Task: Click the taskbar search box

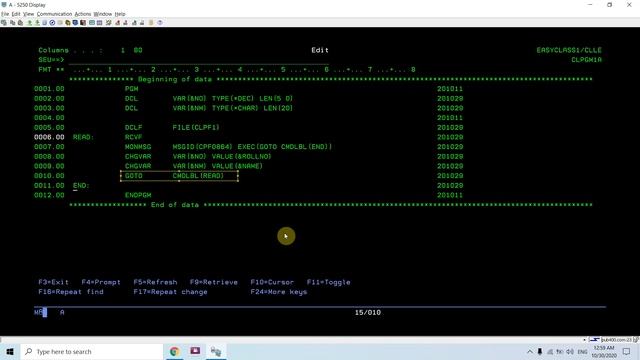Action: (x=91, y=351)
